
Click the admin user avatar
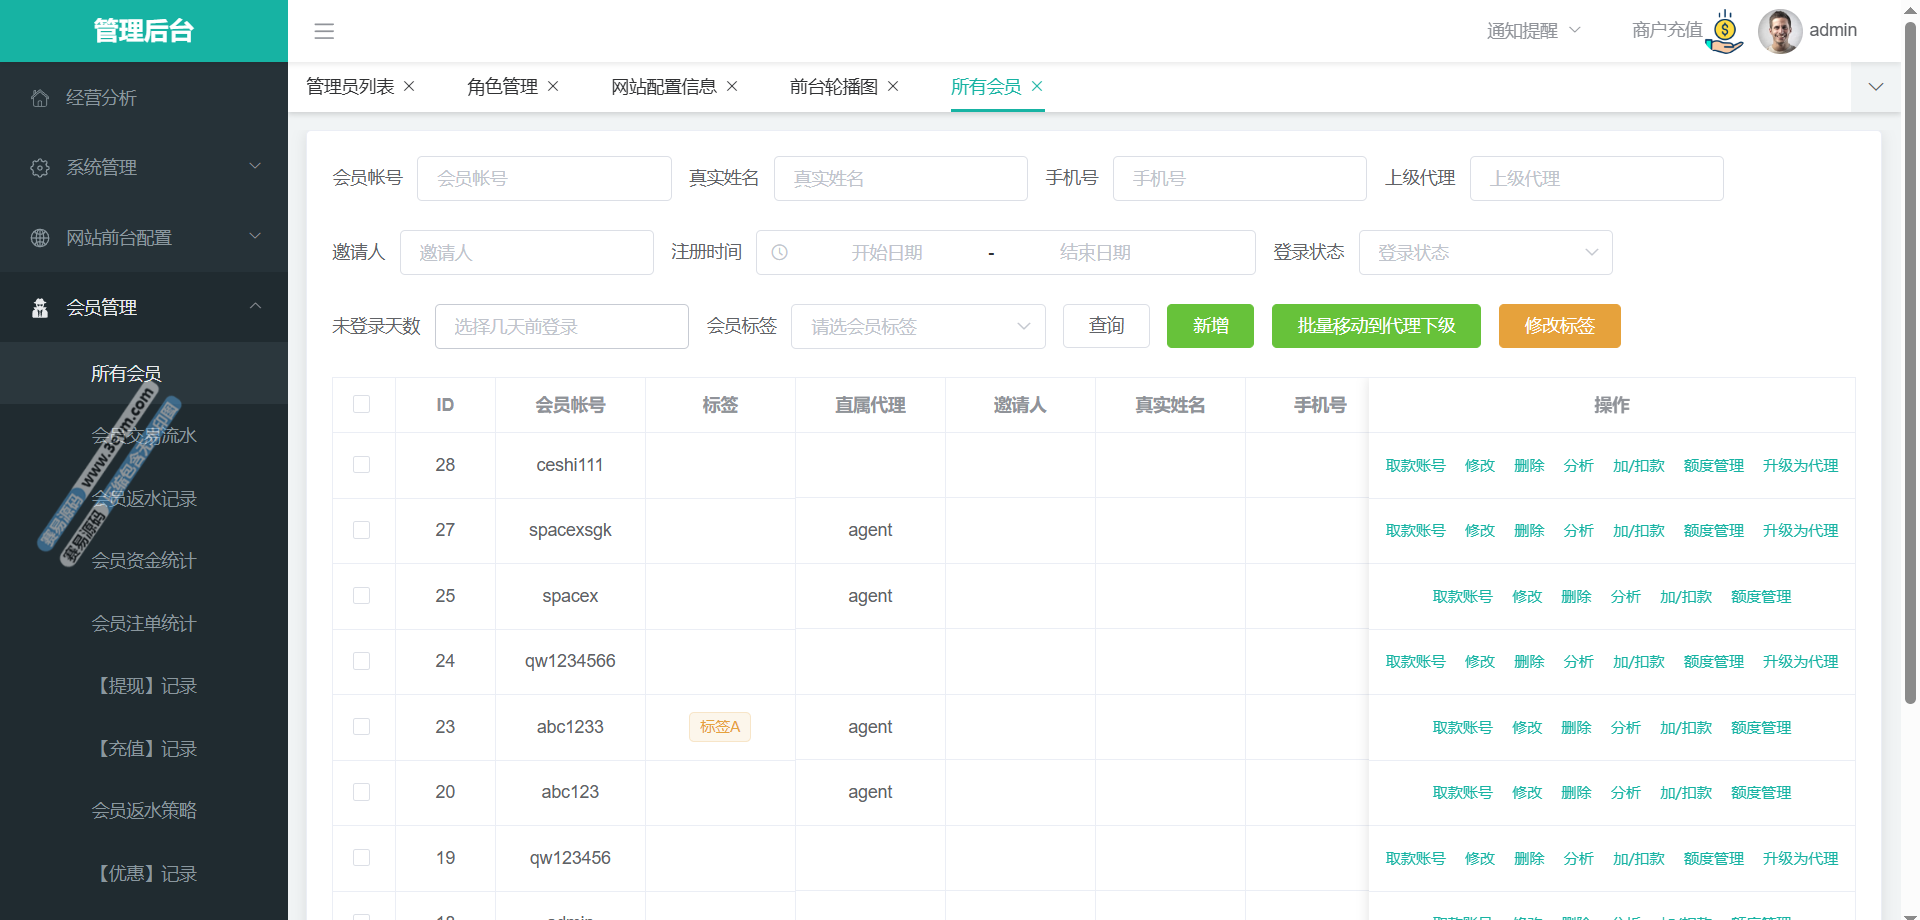click(x=1779, y=31)
